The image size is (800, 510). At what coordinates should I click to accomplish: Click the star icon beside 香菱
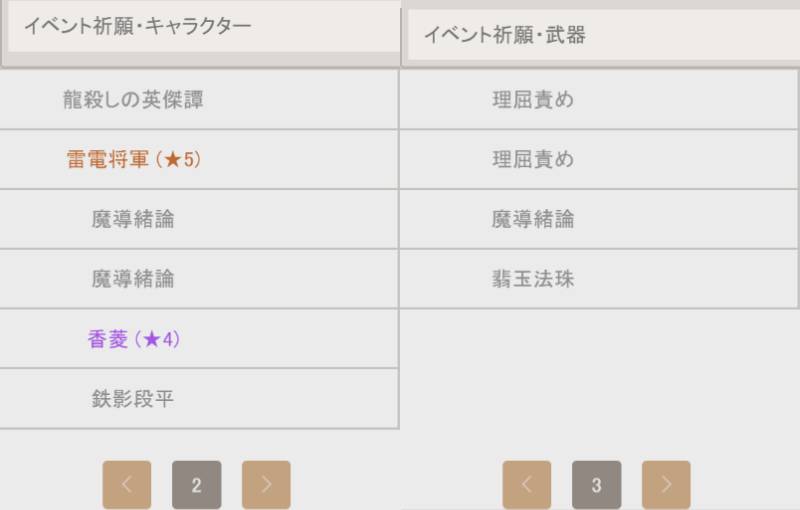click(x=152, y=339)
